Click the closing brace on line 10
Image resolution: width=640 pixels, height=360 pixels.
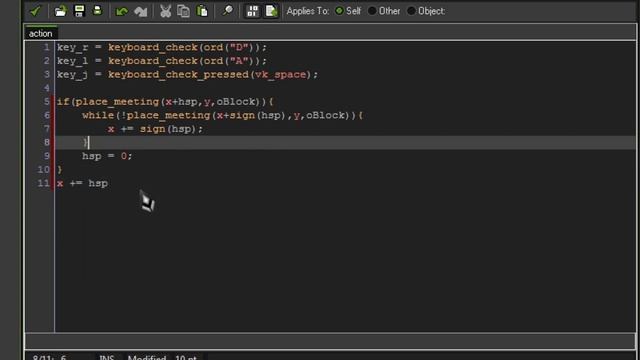tap(60, 169)
